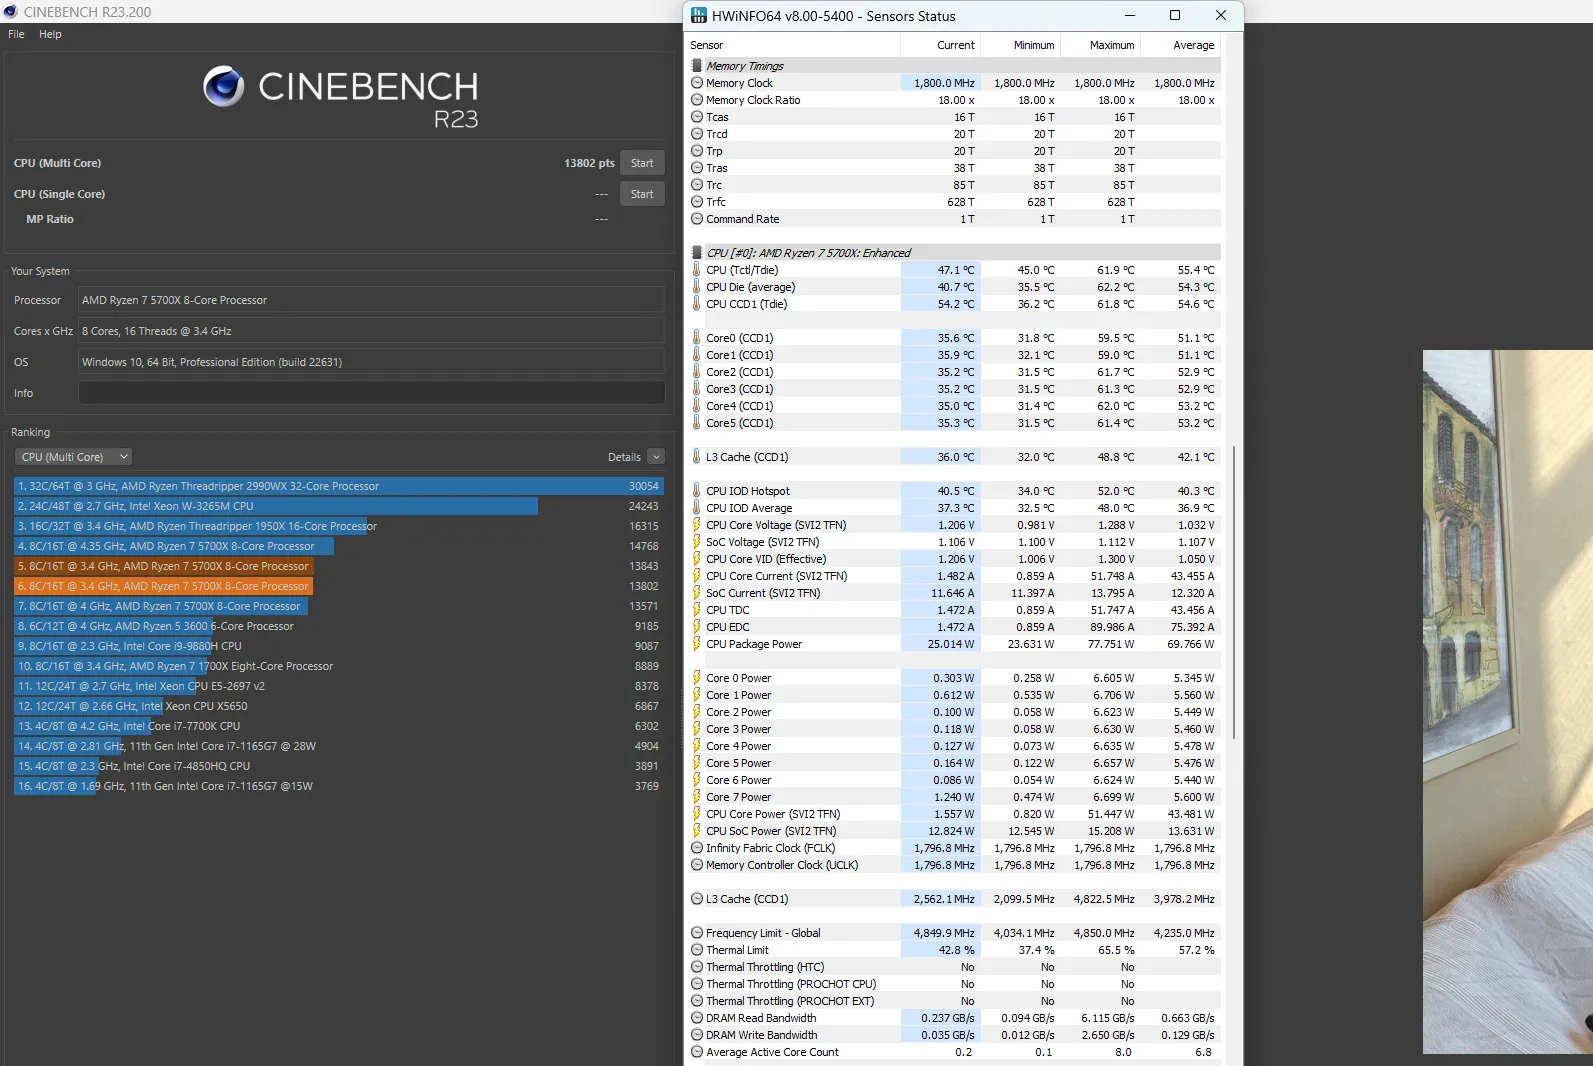Select the Ryzen 7 1700X ranking row

coord(339,666)
